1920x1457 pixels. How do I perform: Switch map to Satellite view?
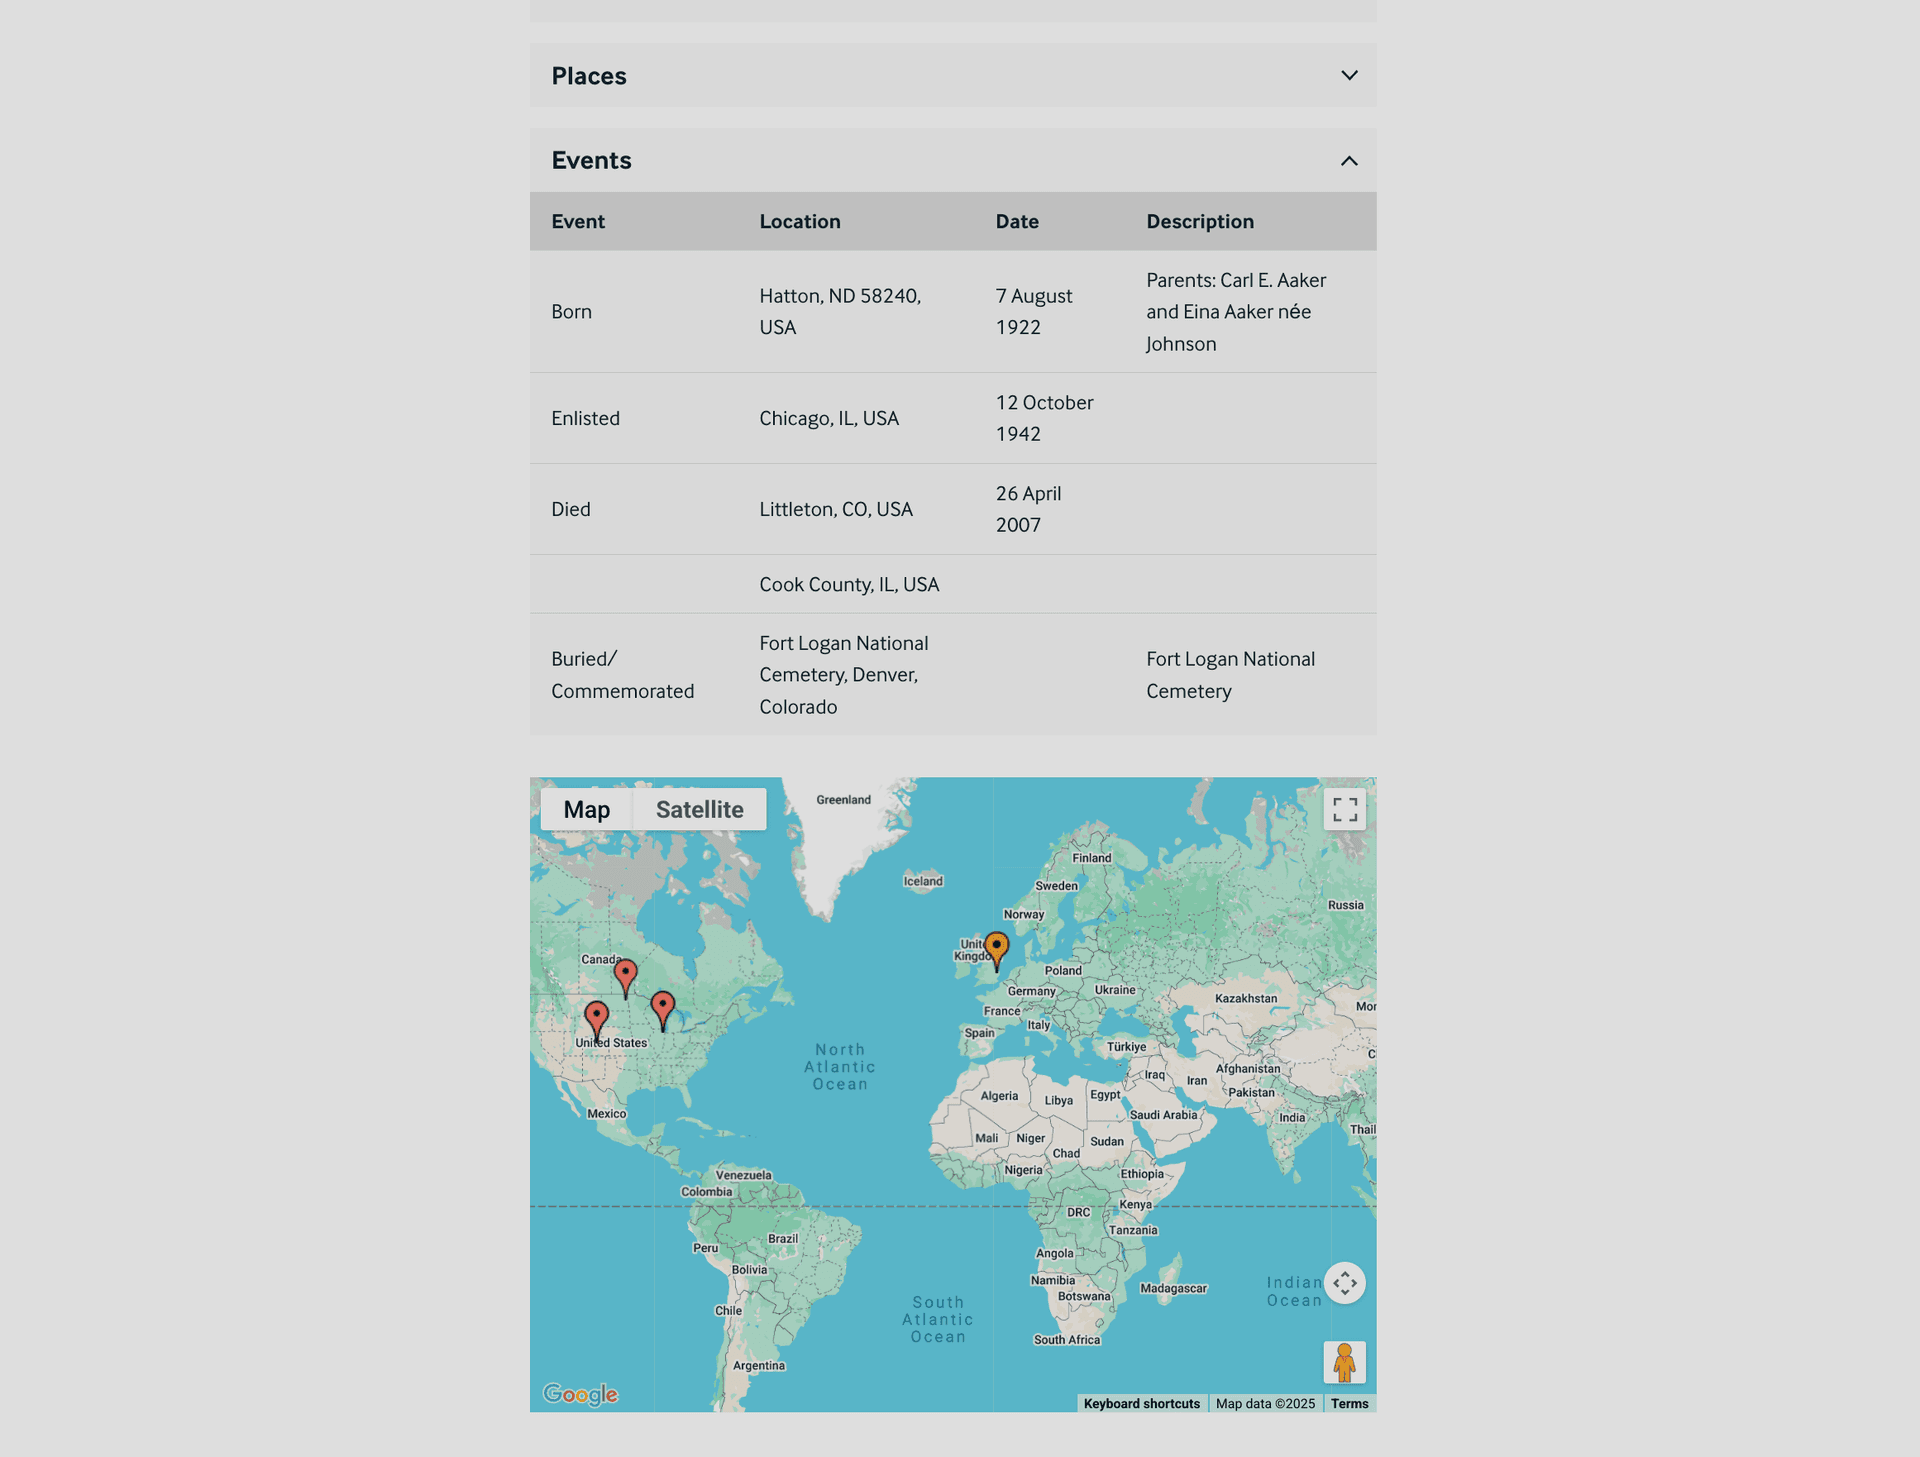pyautogui.click(x=699, y=809)
